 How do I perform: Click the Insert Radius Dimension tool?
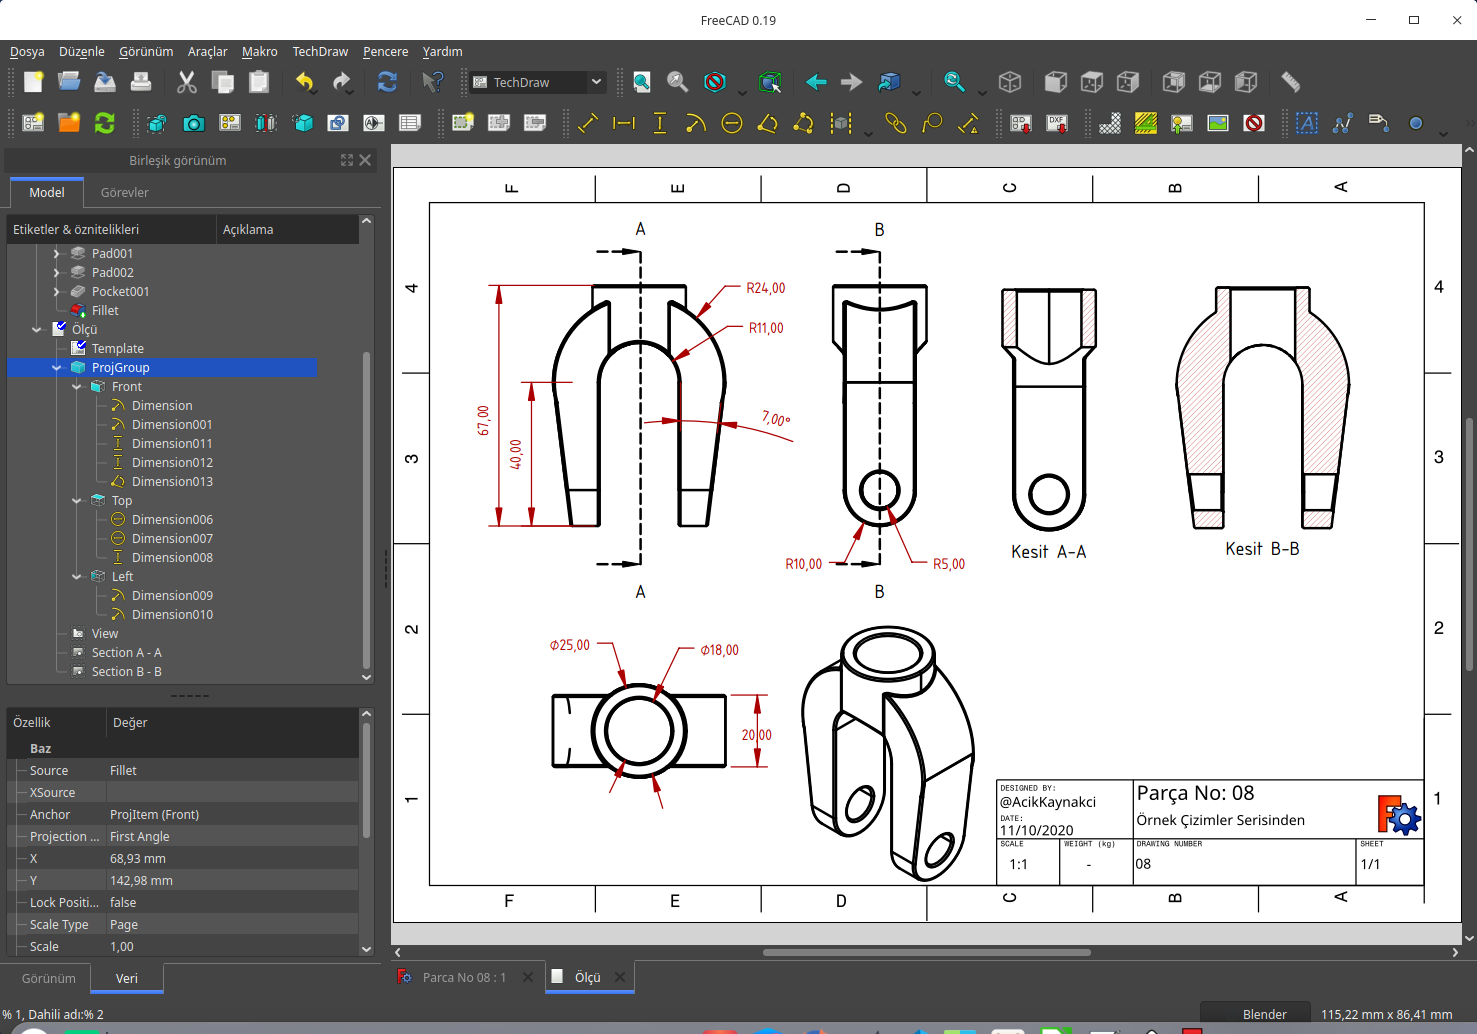(x=696, y=123)
